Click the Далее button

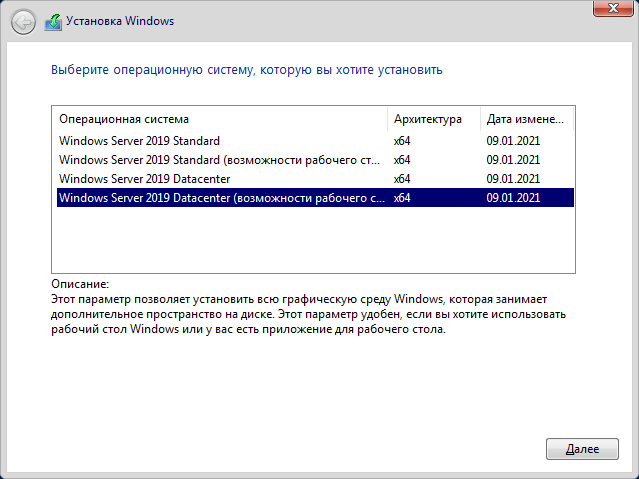pyautogui.click(x=582, y=449)
